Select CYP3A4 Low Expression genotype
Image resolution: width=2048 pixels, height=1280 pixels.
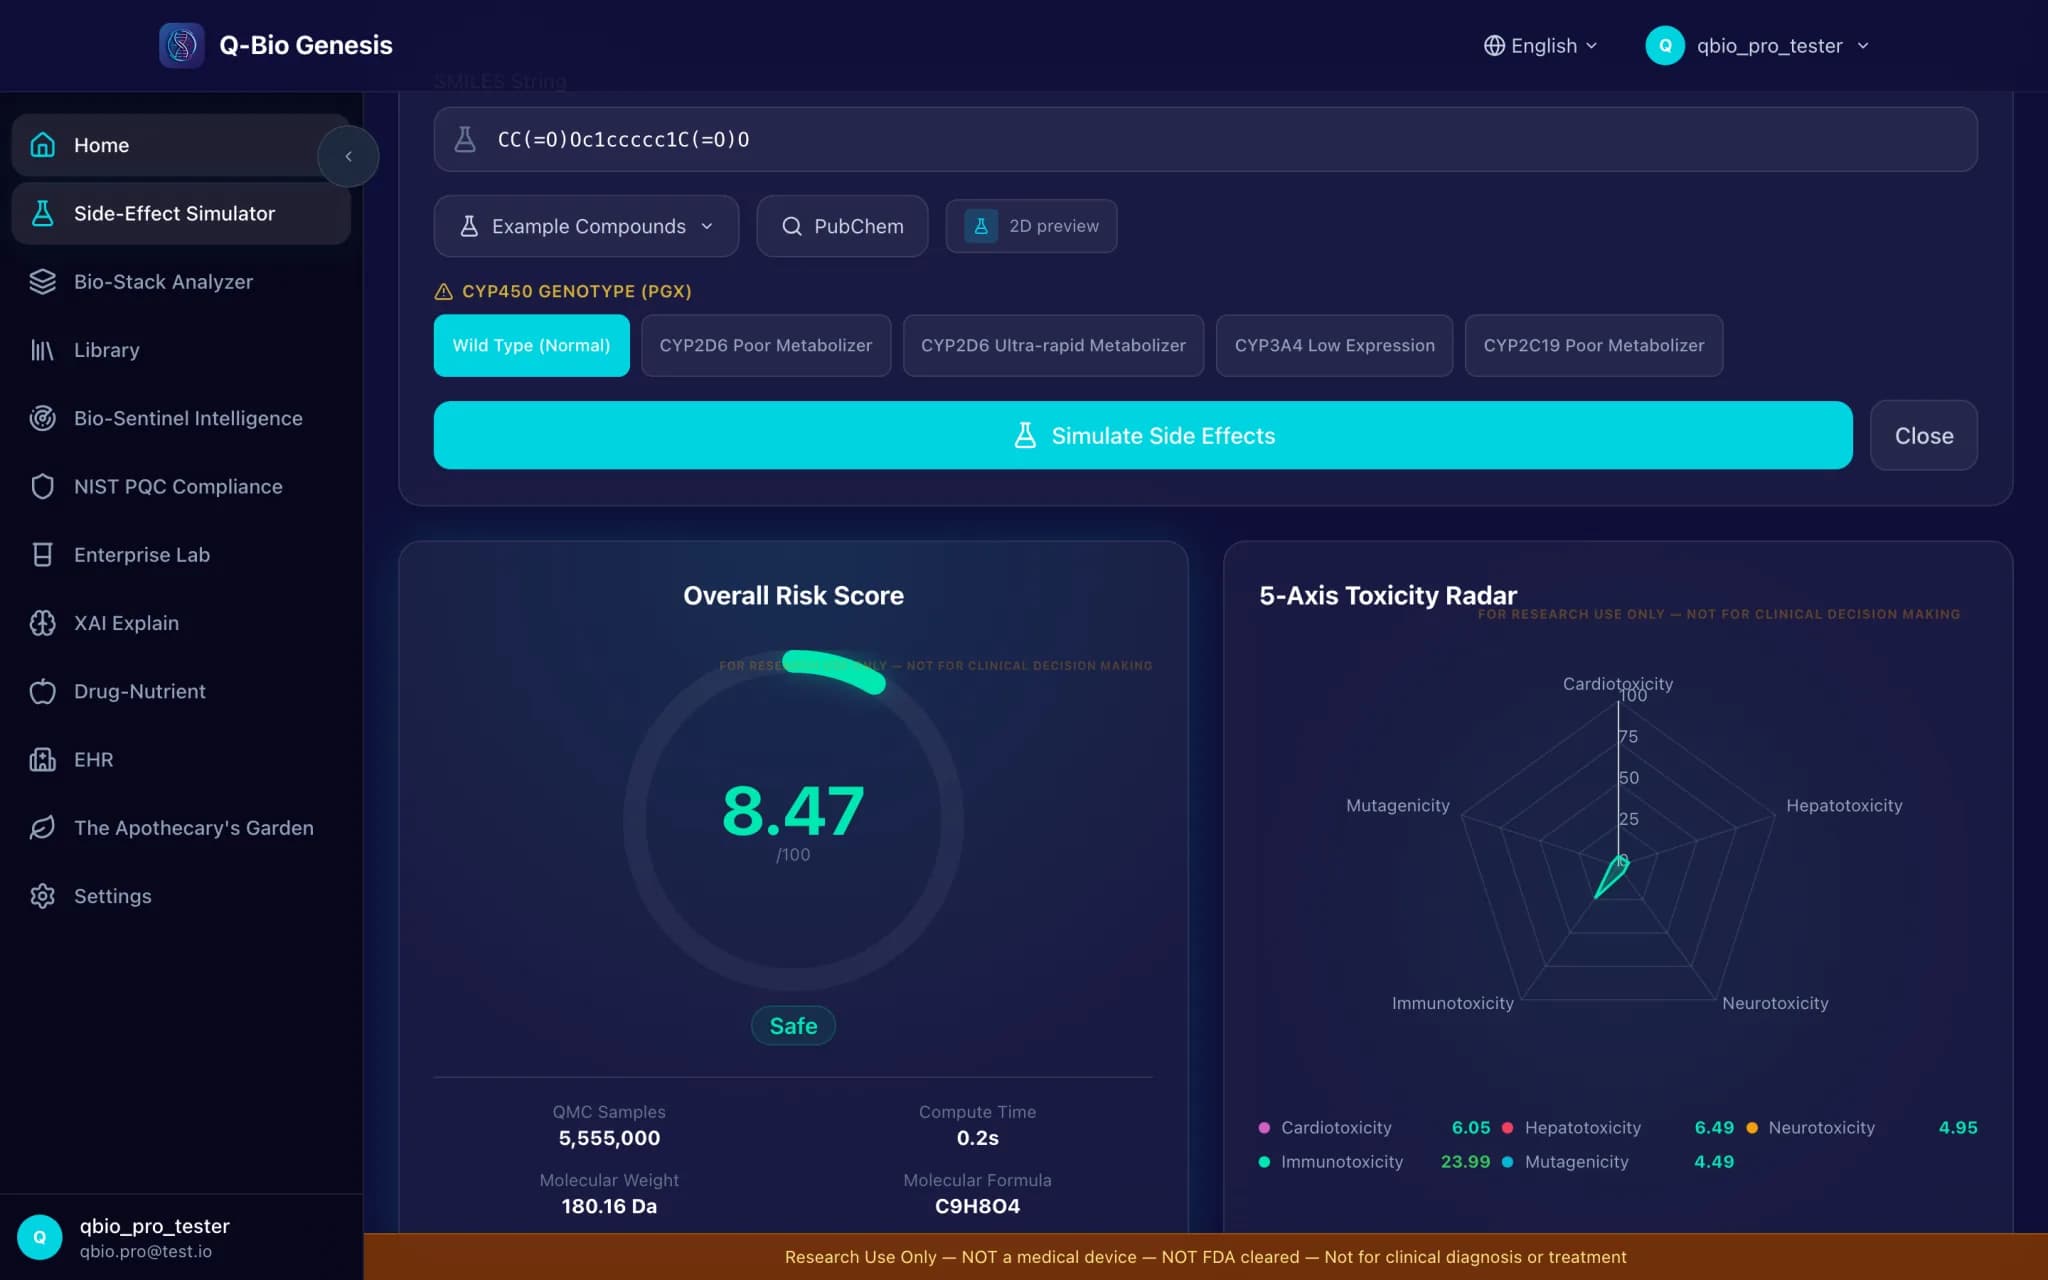click(x=1334, y=345)
